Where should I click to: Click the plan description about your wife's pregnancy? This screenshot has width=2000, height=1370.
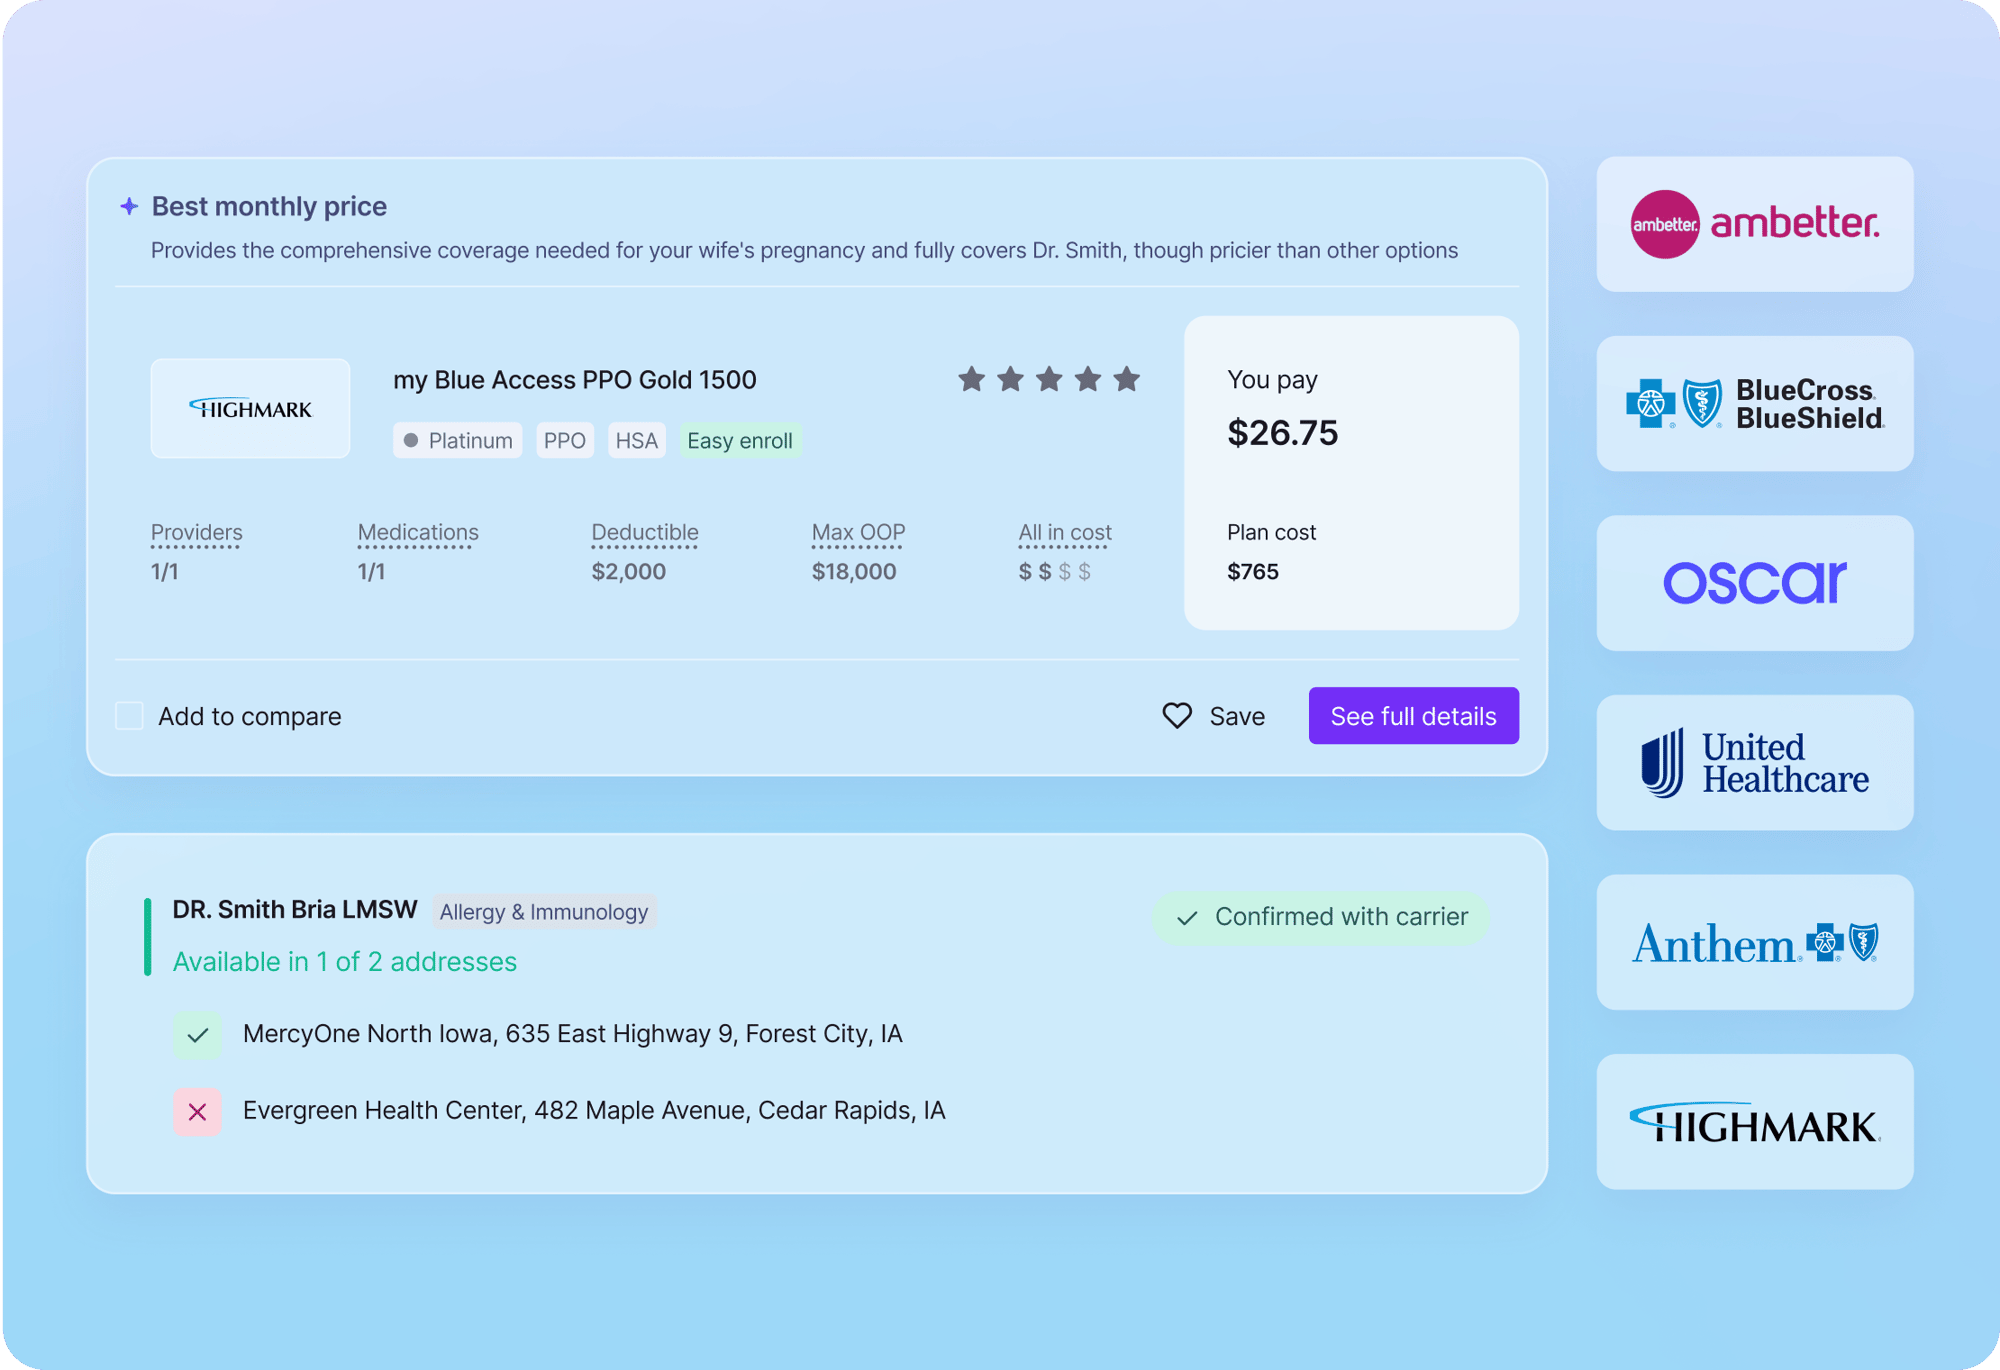click(x=804, y=251)
